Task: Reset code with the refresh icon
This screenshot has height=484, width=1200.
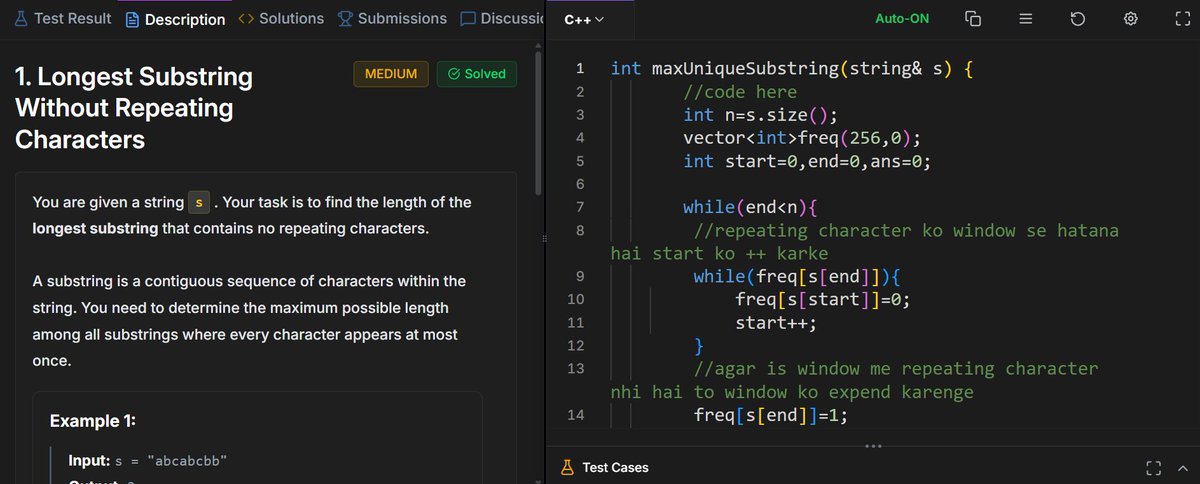Action: 1078,19
